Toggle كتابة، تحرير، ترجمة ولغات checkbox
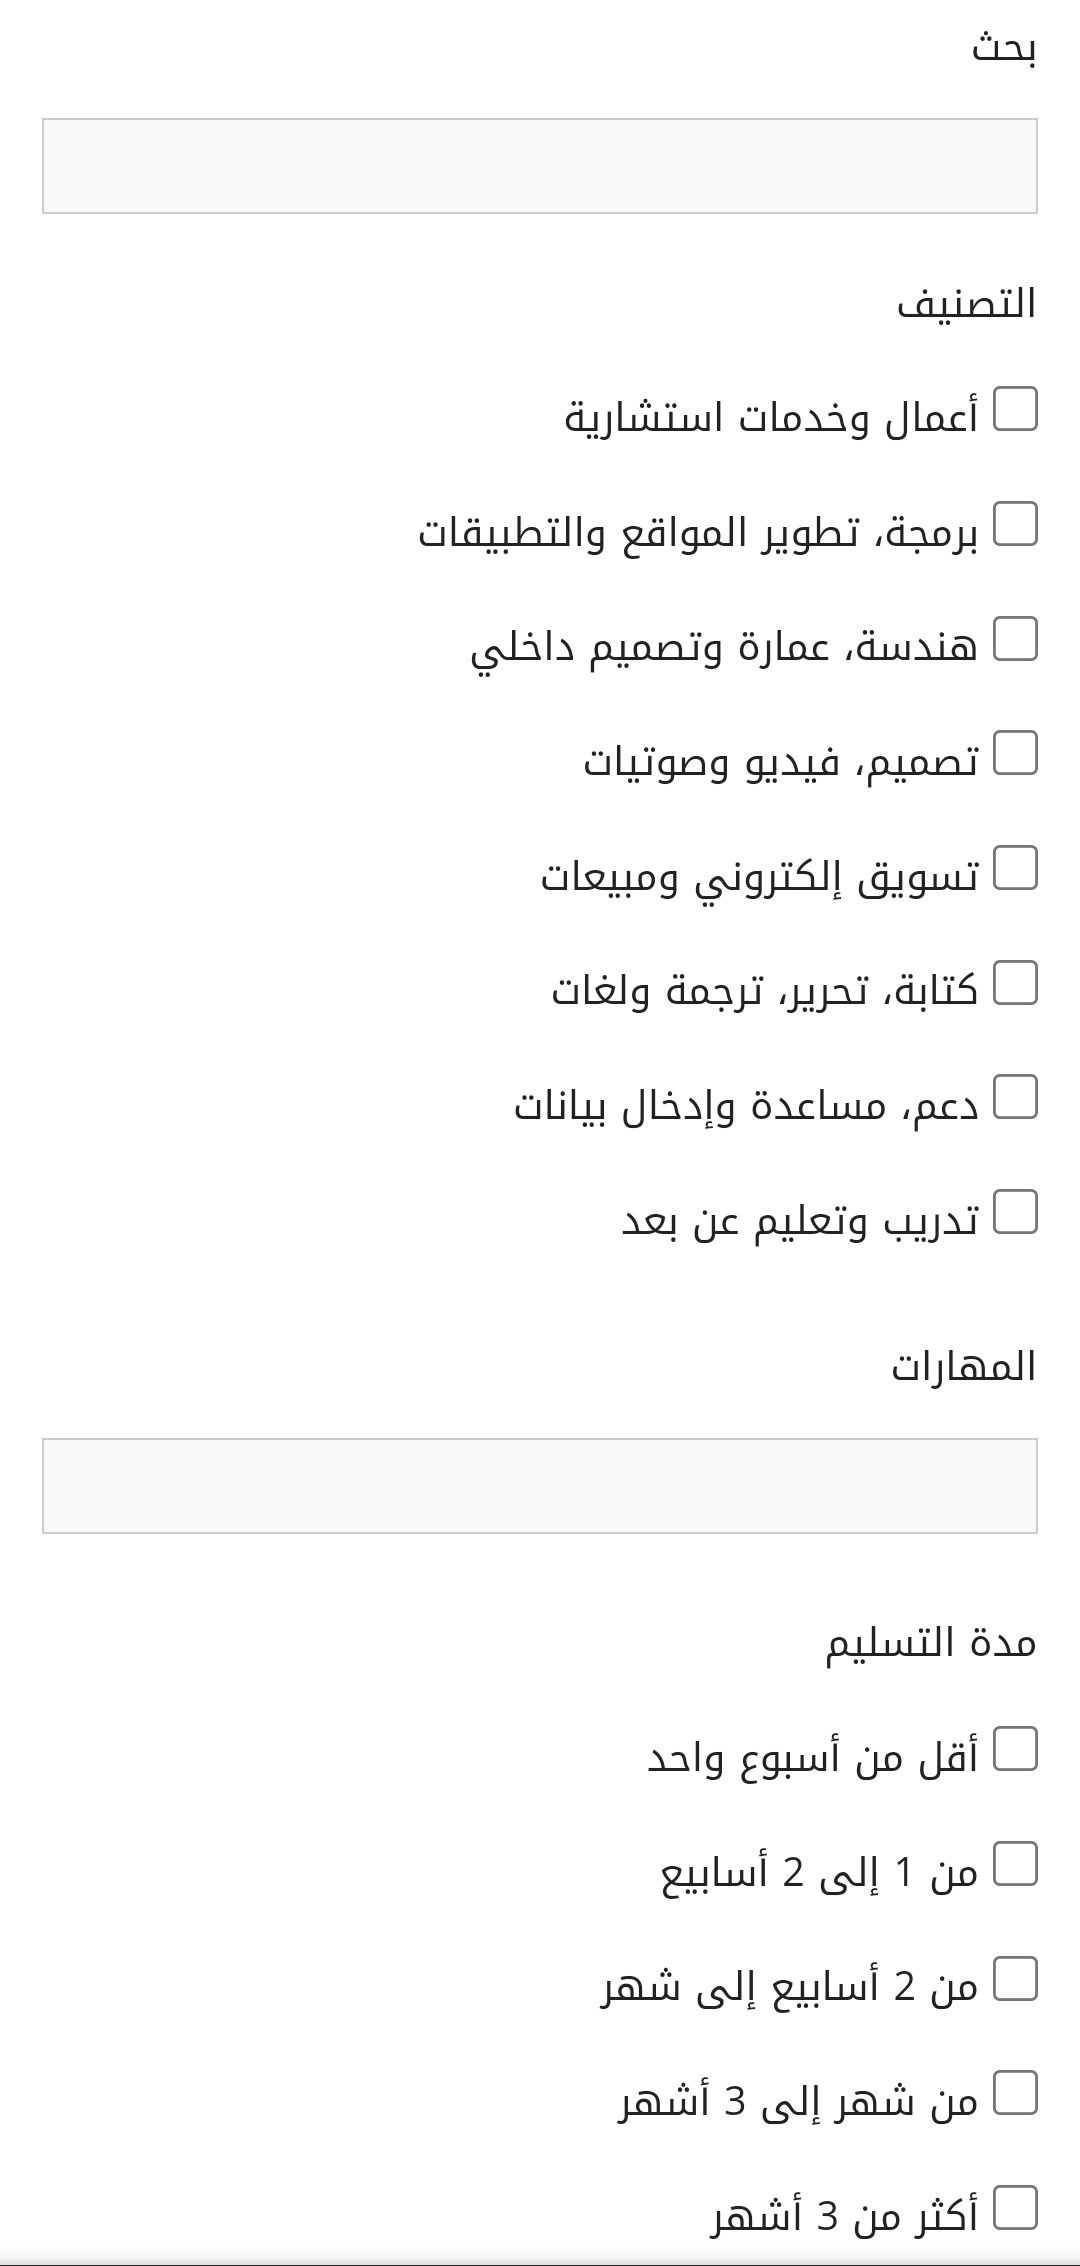This screenshot has width=1080, height=2266. pyautogui.click(x=1015, y=983)
